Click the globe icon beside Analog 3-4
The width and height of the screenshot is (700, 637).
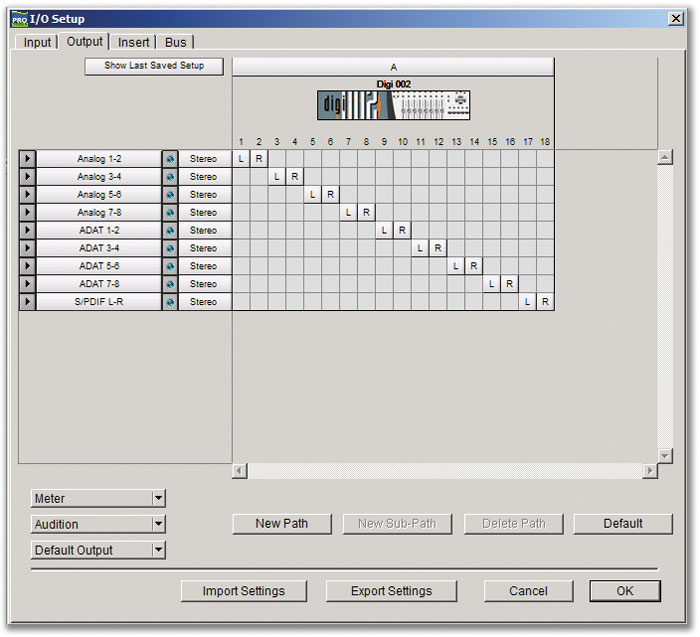(x=170, y=177)
